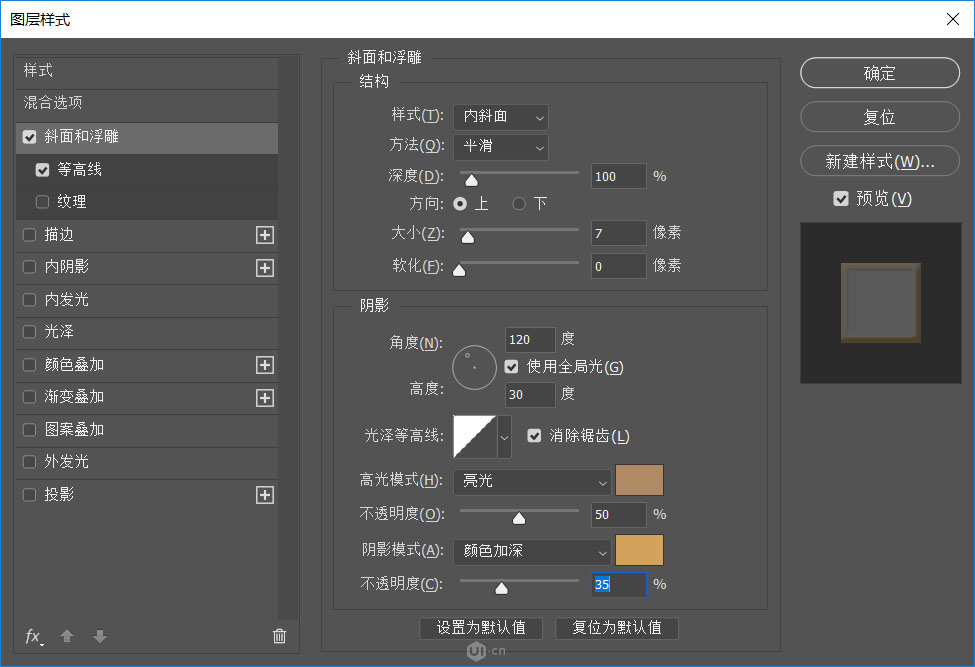
Task: Click the 光泽等高线 contour thumbnail
Action: (474, 437)
